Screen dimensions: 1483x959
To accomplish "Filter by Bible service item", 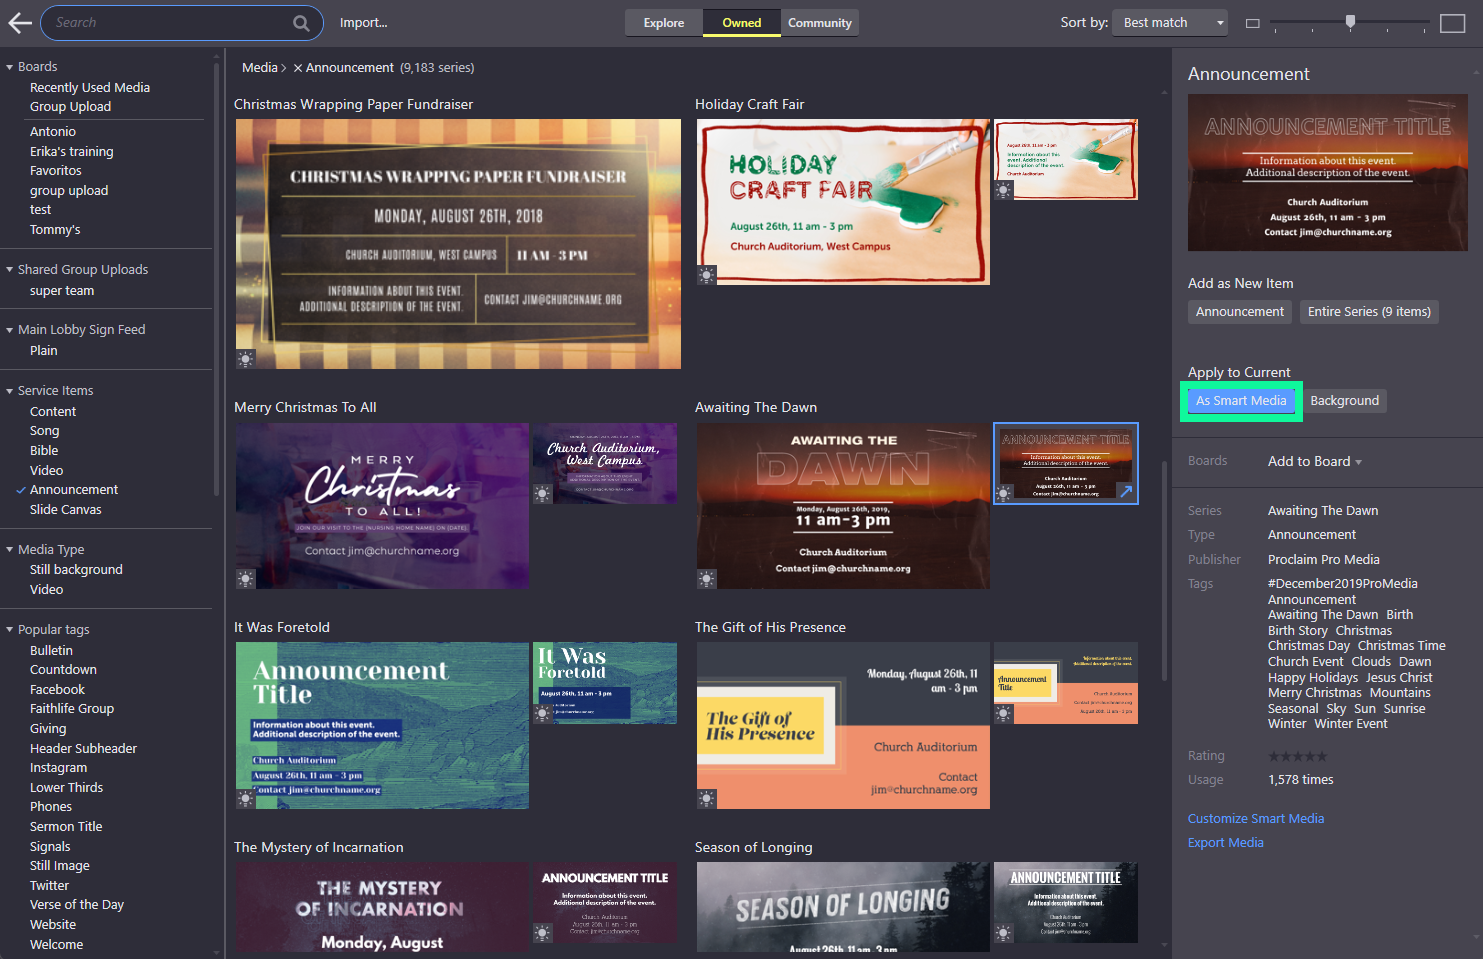I will 44,451.
